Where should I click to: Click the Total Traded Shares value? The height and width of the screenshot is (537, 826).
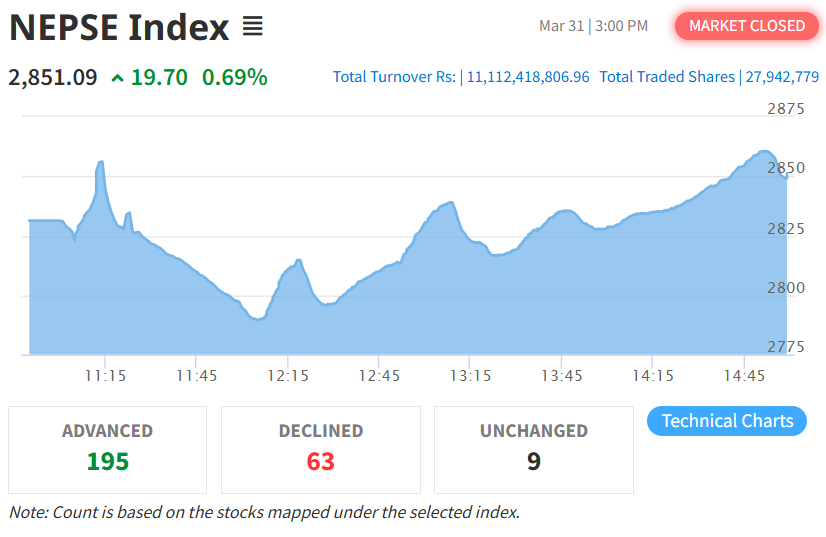[x=782, y=77]
